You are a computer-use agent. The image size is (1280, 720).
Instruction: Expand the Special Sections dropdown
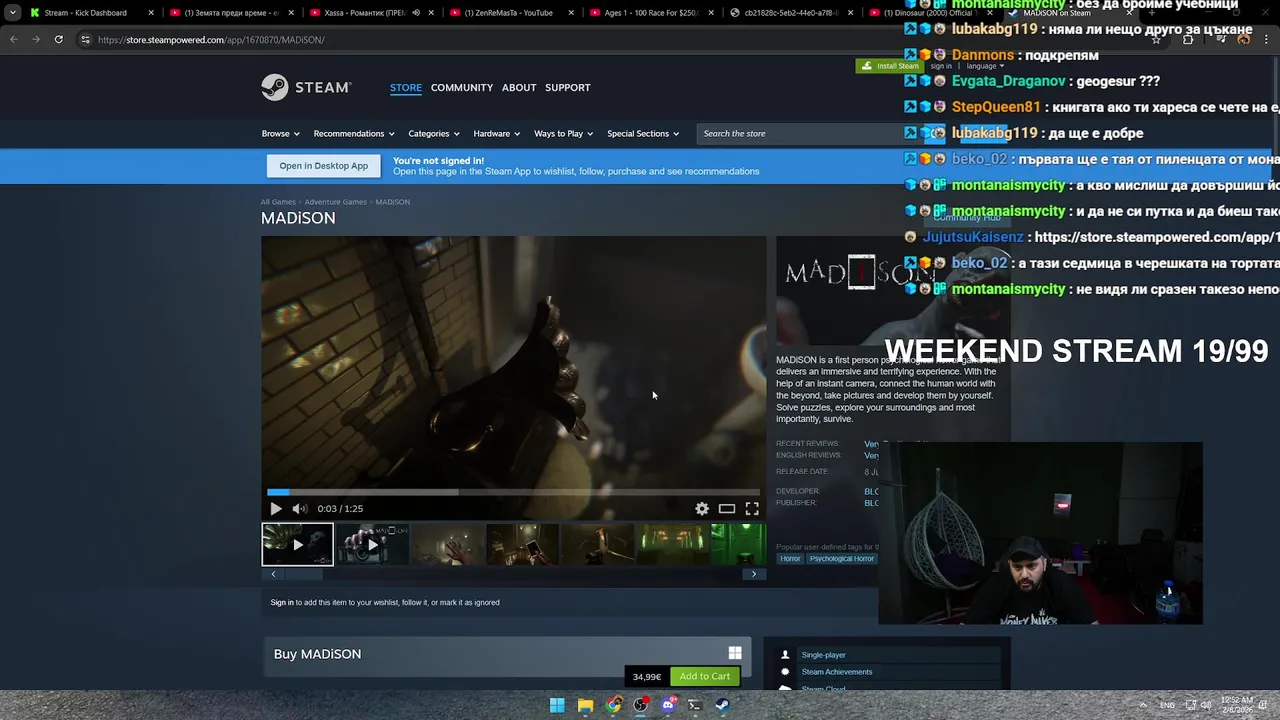(x=643, y=133)
